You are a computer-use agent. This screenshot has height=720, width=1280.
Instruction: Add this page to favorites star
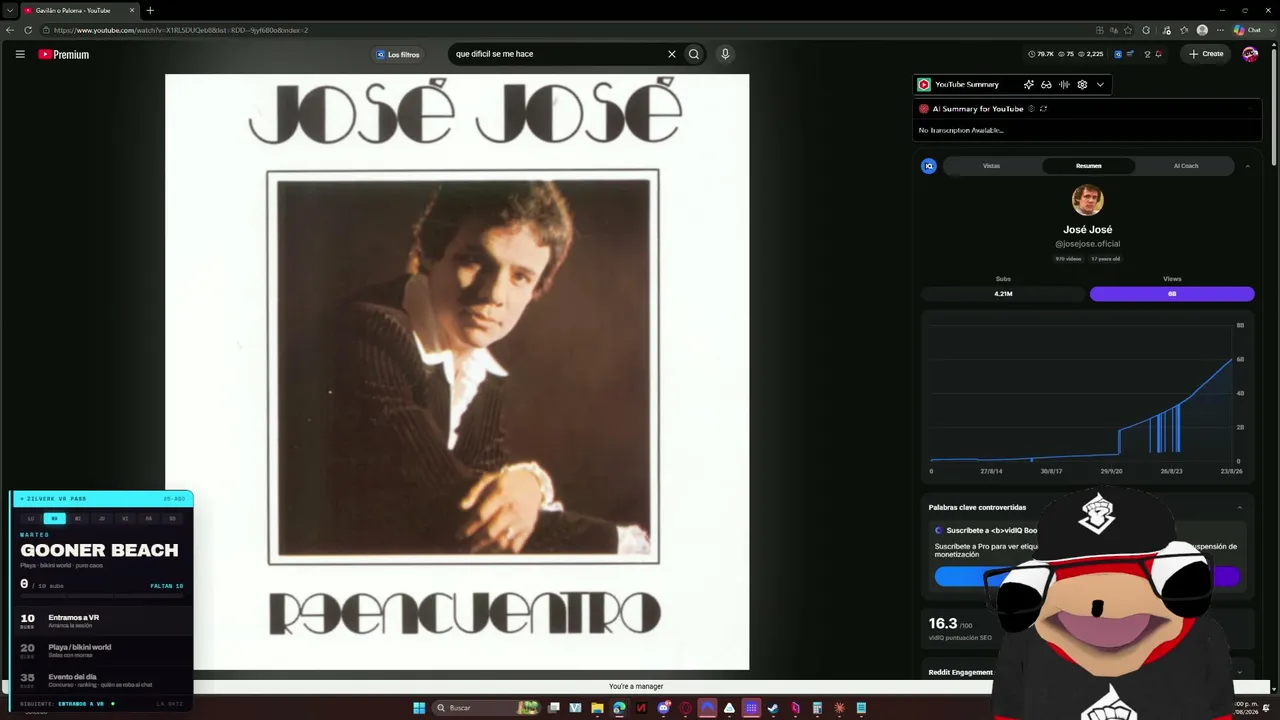pos(1128,30)
